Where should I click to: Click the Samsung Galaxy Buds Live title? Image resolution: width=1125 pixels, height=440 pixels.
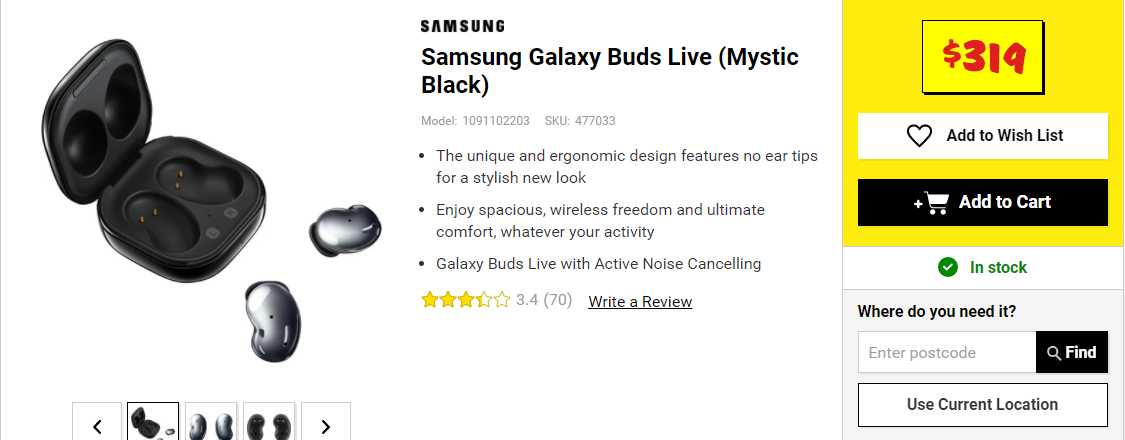609,70
